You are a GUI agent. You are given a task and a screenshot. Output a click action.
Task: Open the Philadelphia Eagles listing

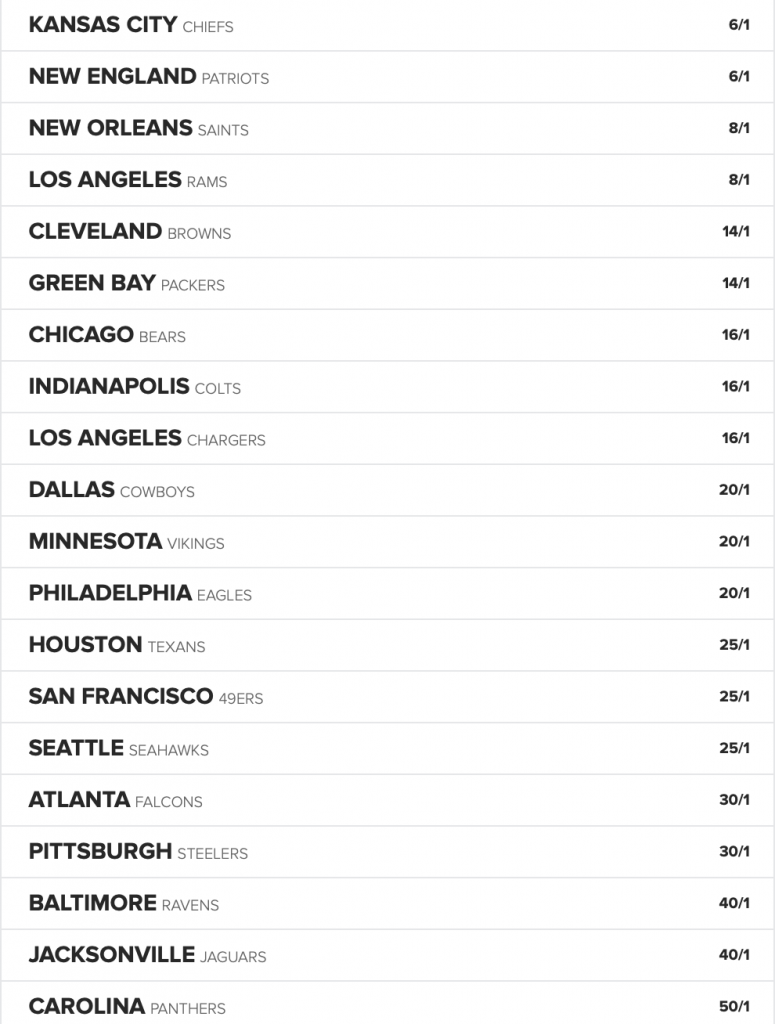point(387,593)
